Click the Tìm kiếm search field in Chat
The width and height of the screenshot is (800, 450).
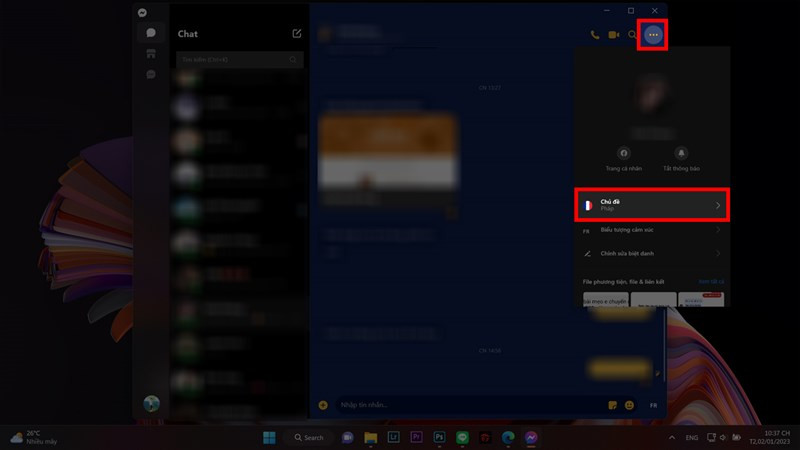238,60
